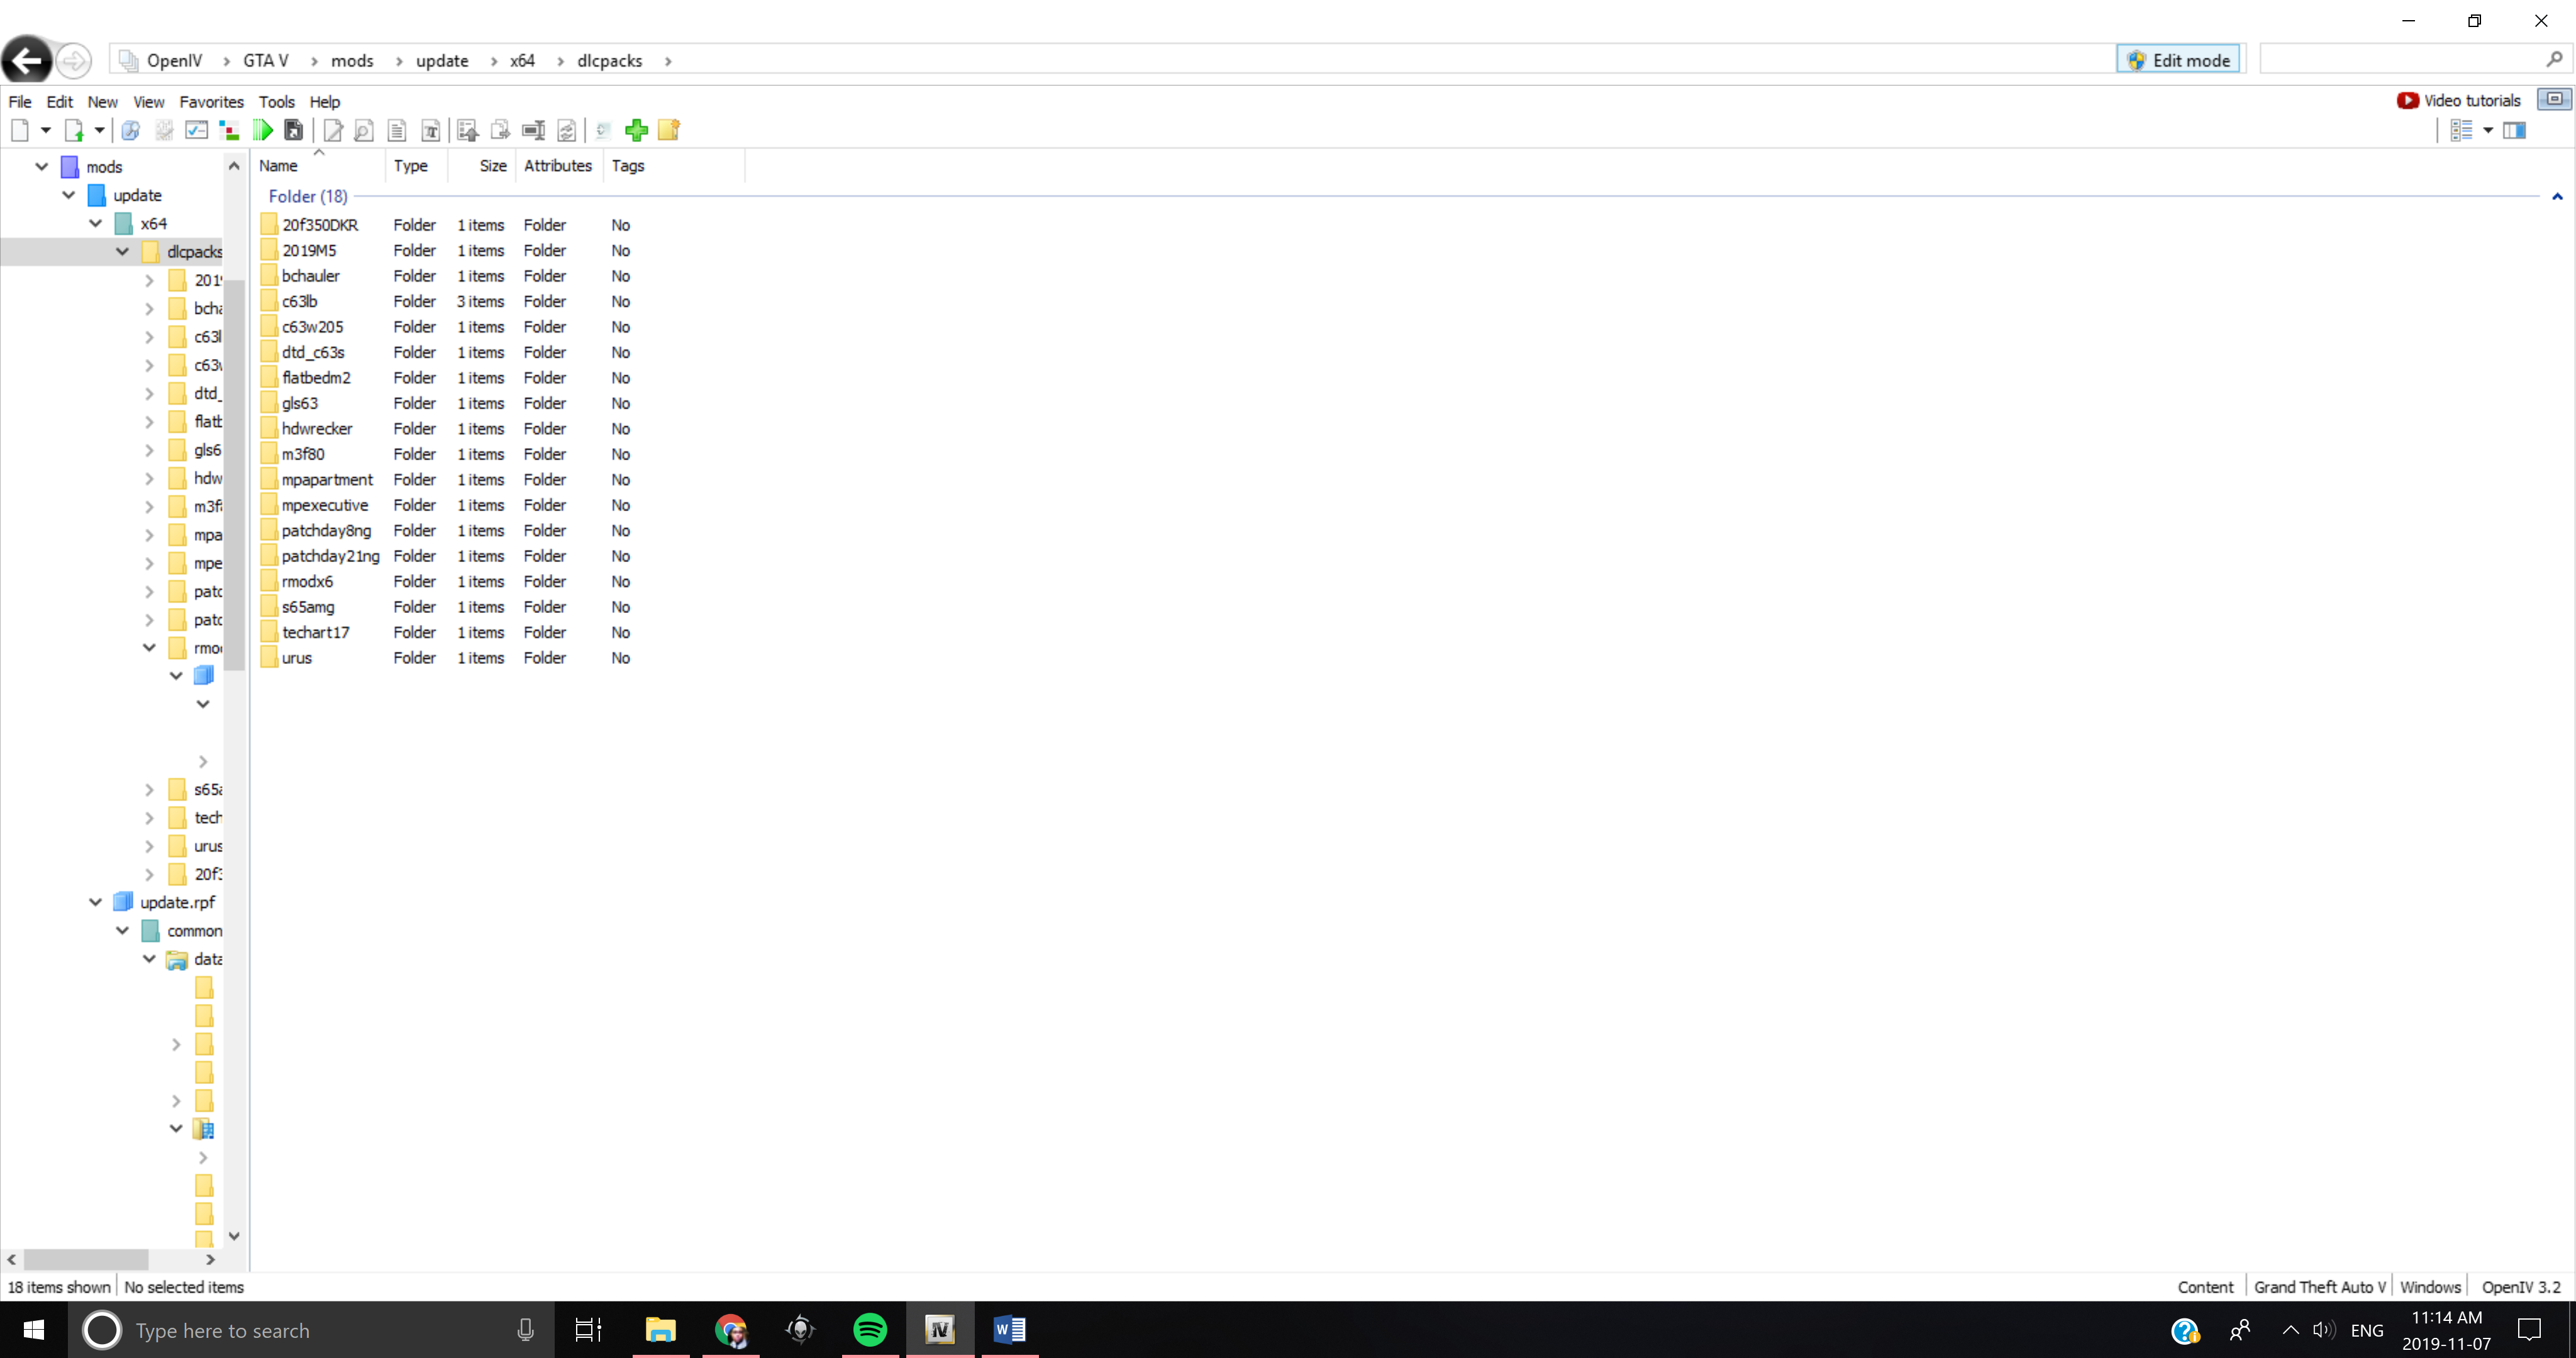Image resolution: width=2576 pixels, height=1358 pixels.
Task: Click the horizontal scrollbar of tree panel
Action: (x=86, y=1258)
